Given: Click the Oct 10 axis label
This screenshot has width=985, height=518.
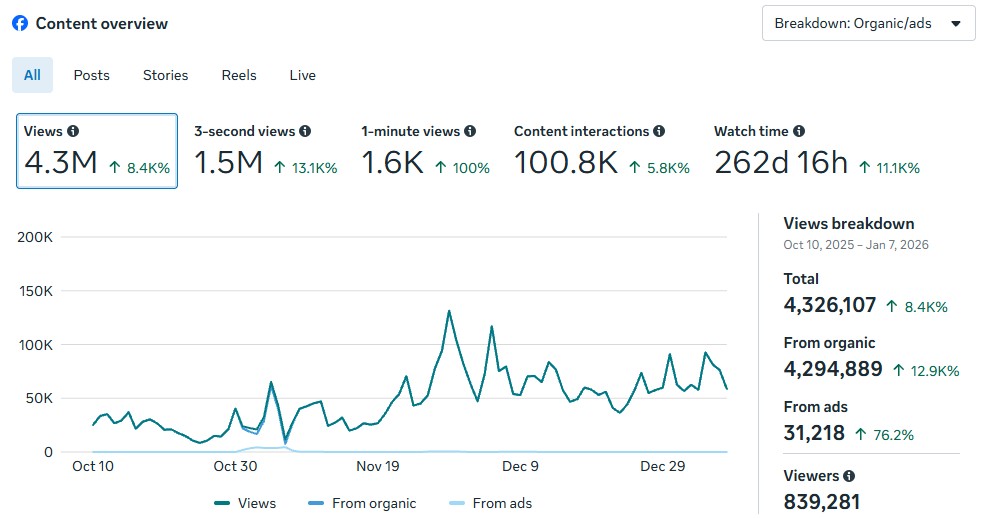Looking at the screenshot, I should [x=93, y=466].
